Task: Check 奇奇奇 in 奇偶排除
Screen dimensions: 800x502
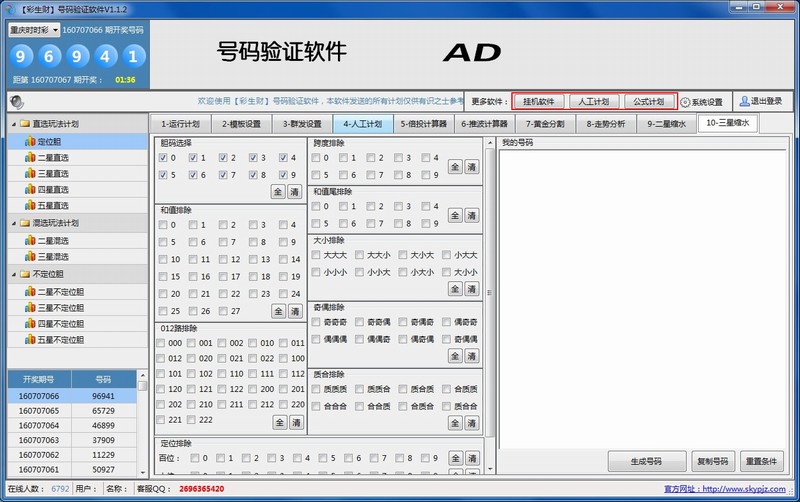Action: click(x=317, y=322)
